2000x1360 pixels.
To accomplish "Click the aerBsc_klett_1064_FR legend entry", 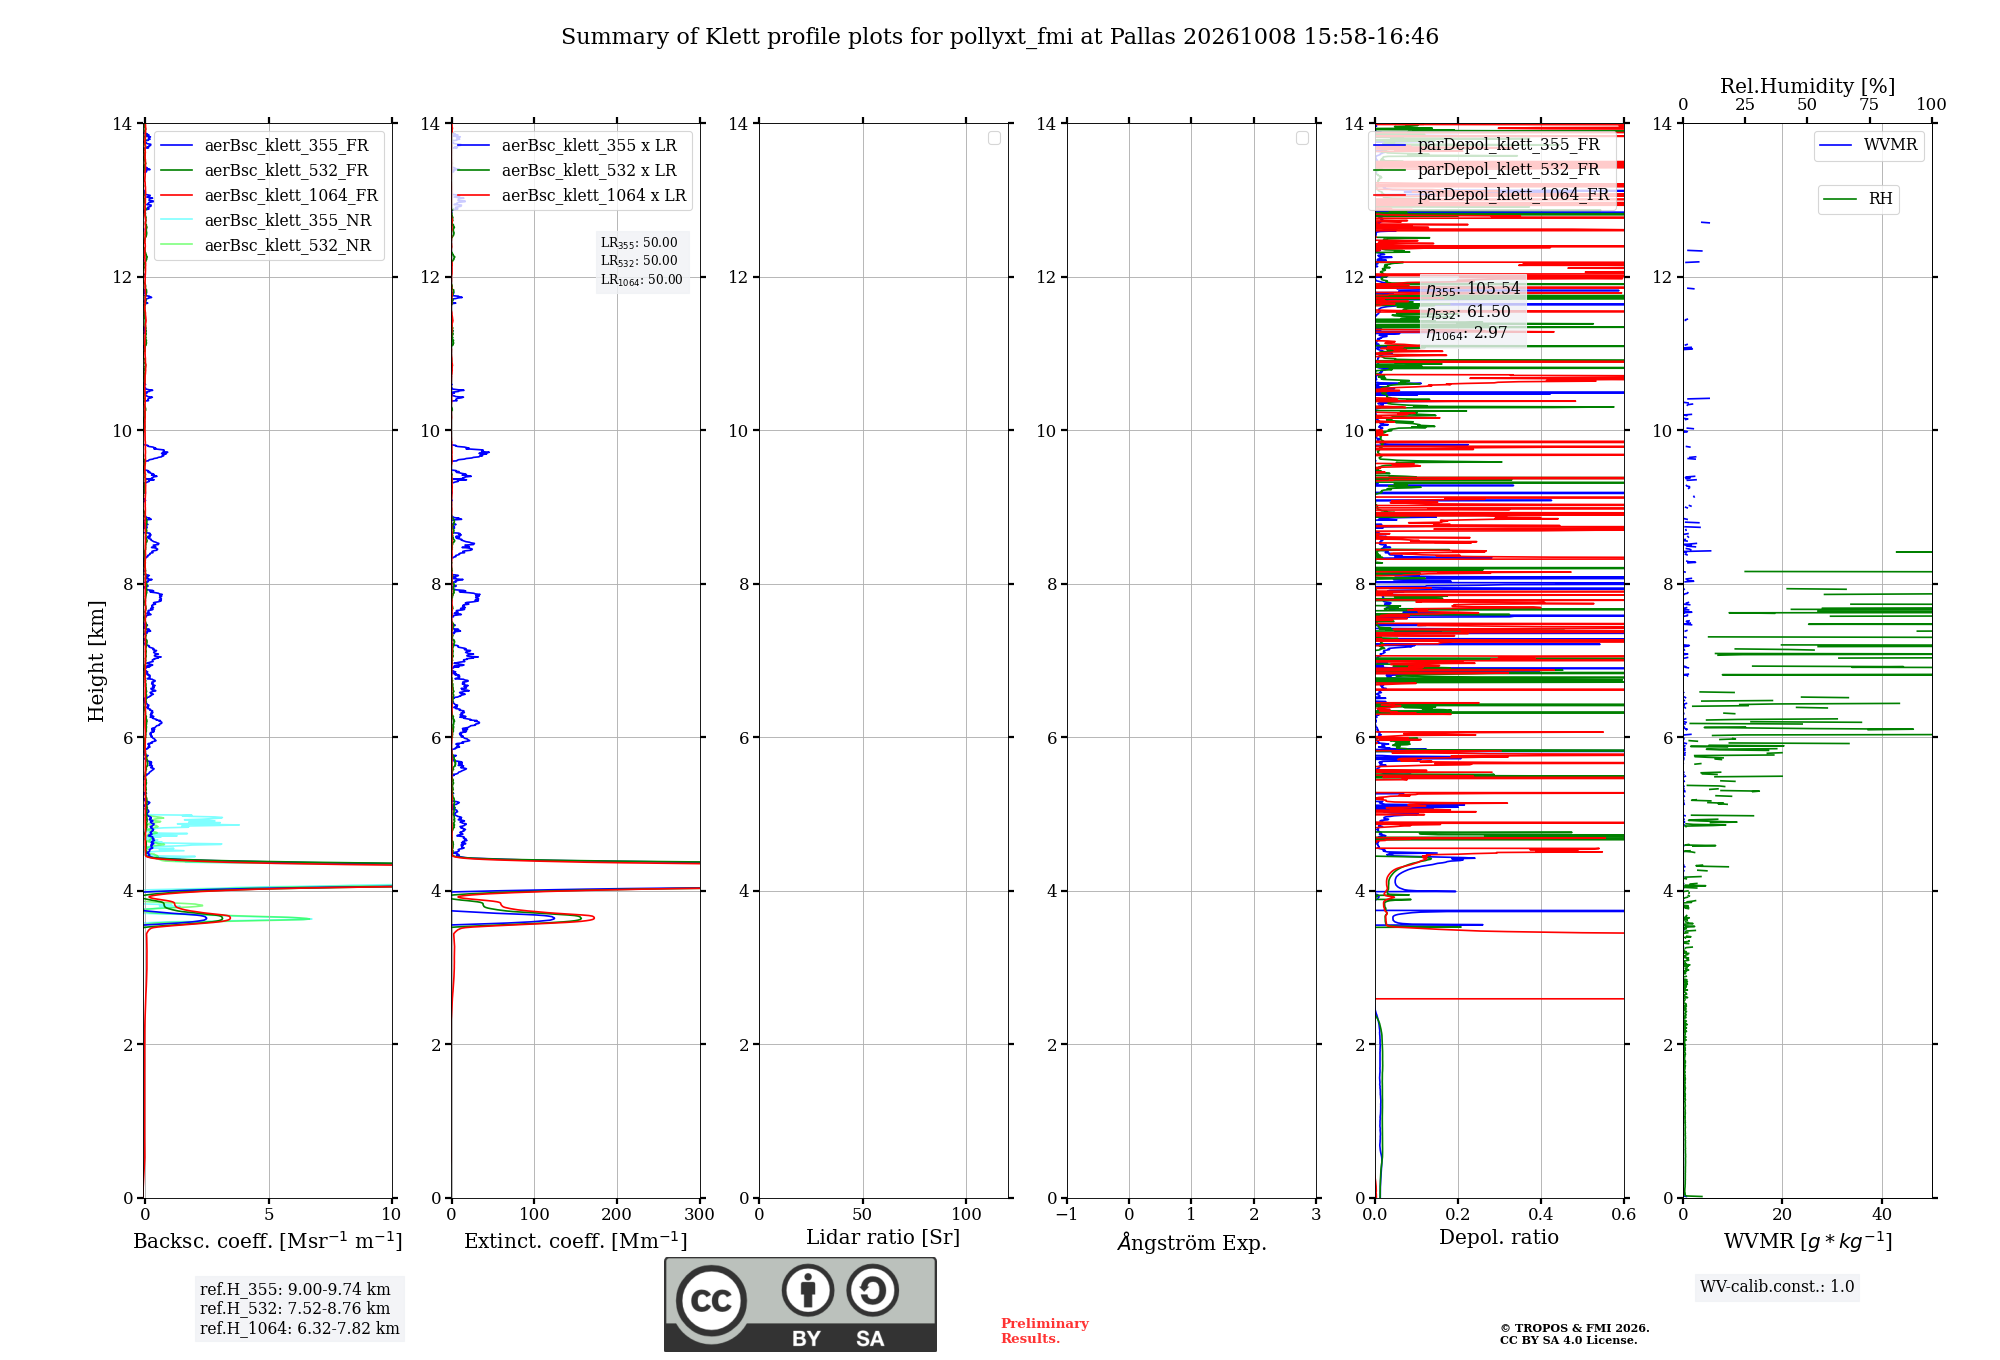I will (x=269, y=196).
